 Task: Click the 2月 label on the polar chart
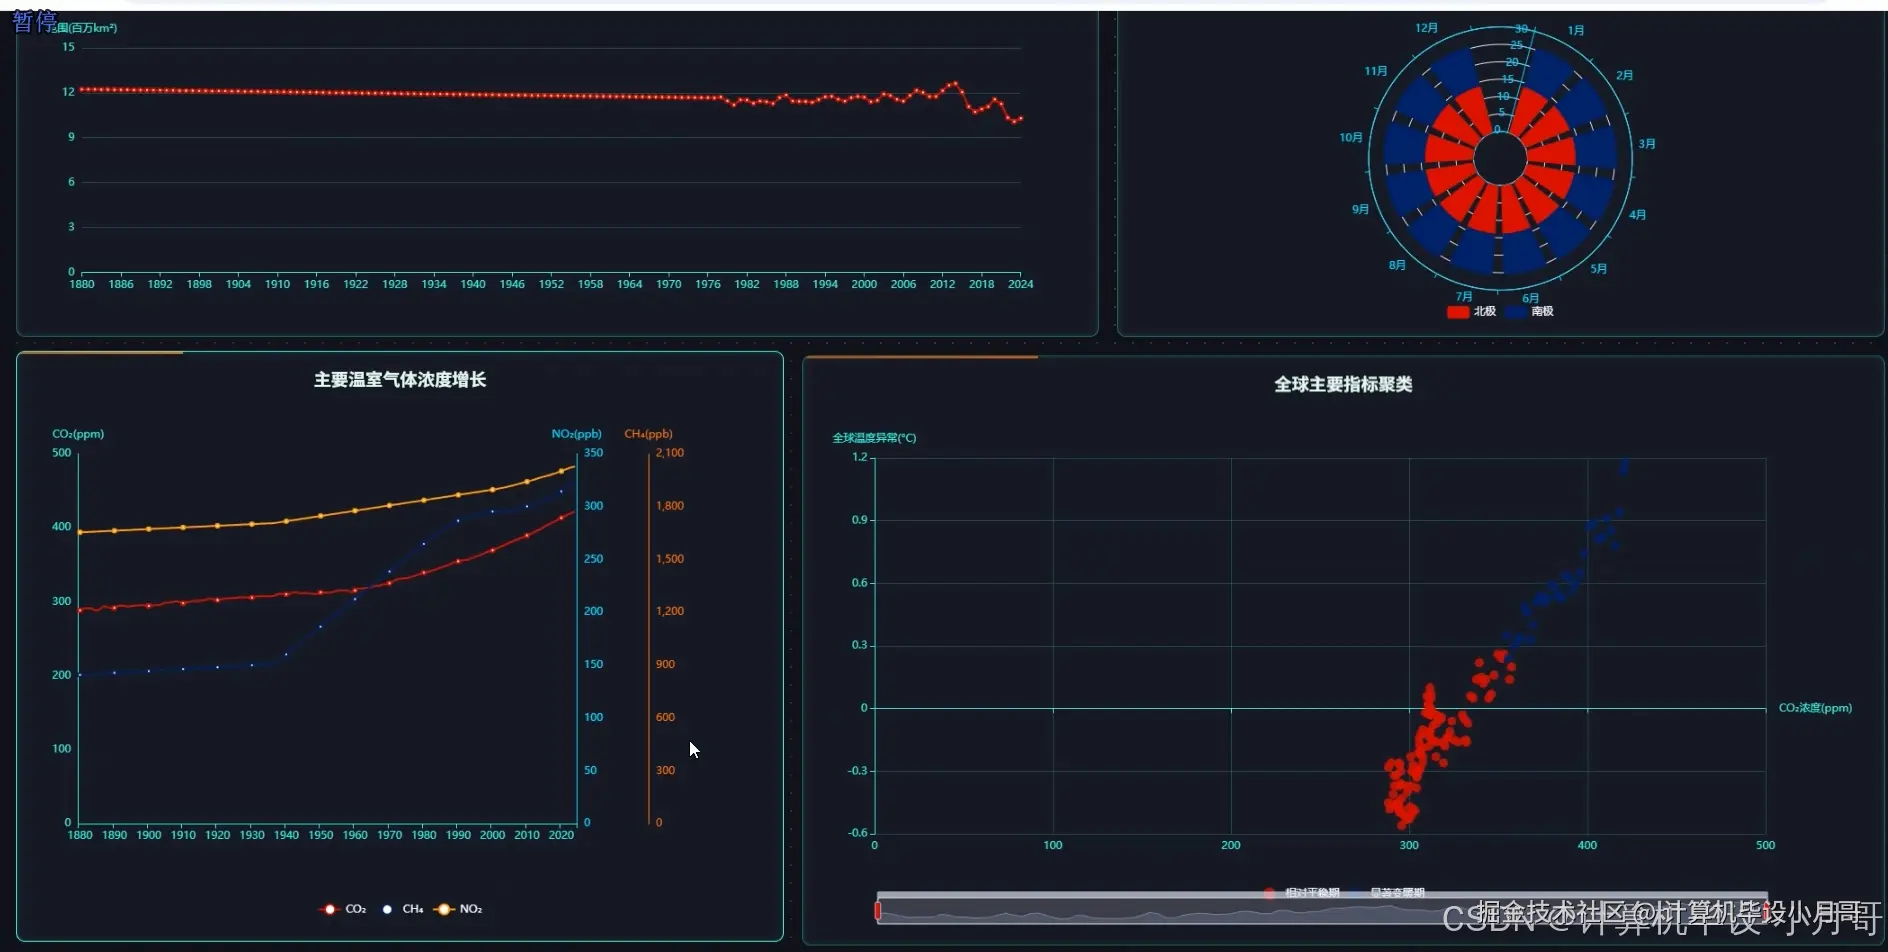point(1625,76)
